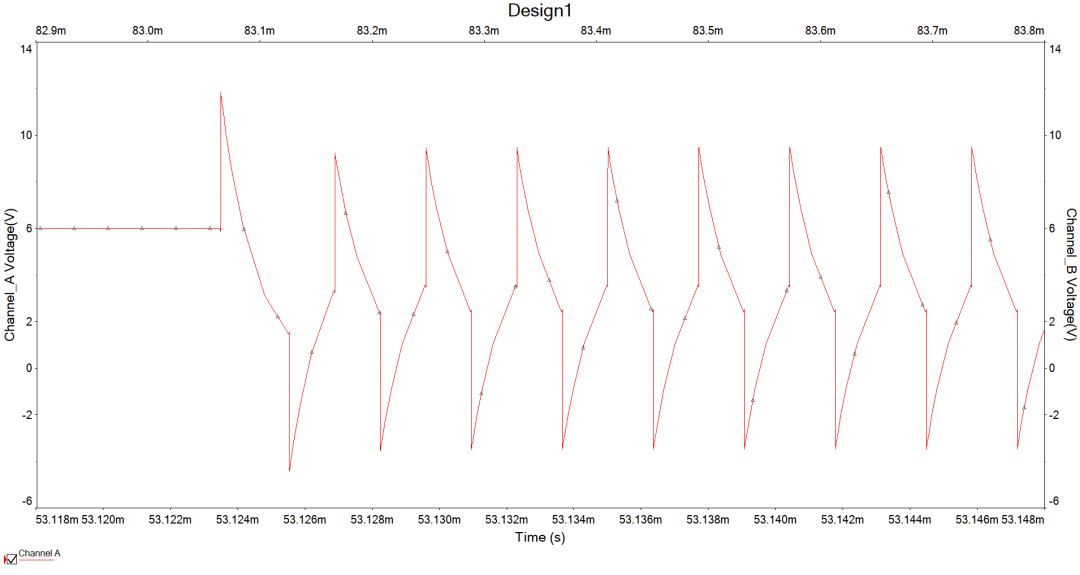The width and height of the screenshot is (1080, 575).
Task: Click the red selected-trace arrow marker beside checkbox
Action: (5, 559)
